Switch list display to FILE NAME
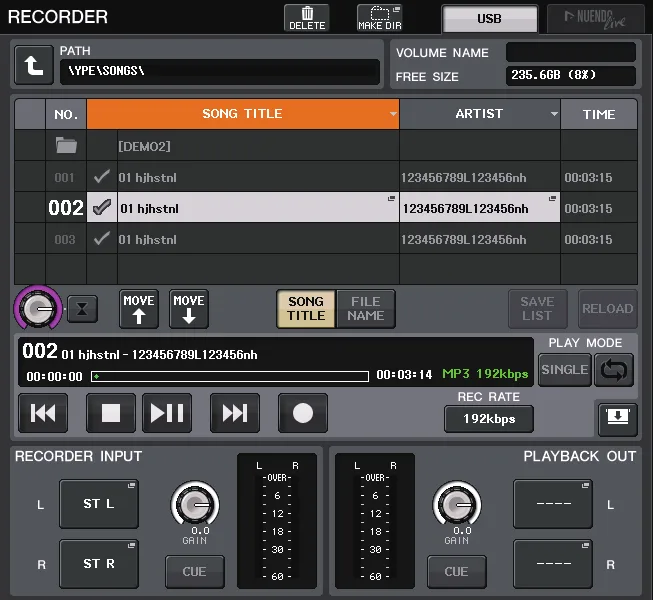 tap(366, 309)
